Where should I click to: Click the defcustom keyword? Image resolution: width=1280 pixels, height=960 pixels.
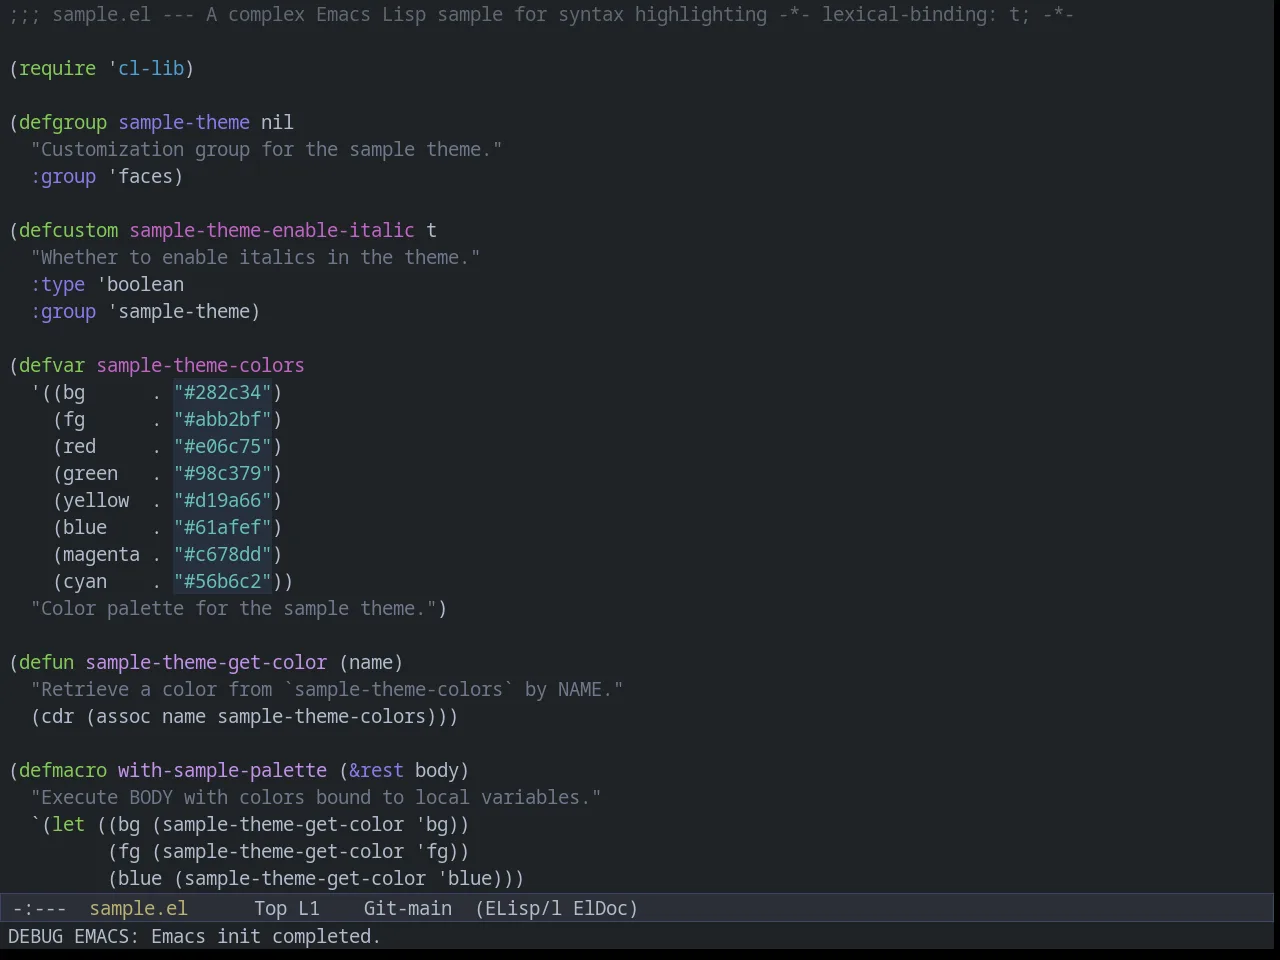[68, 230]
